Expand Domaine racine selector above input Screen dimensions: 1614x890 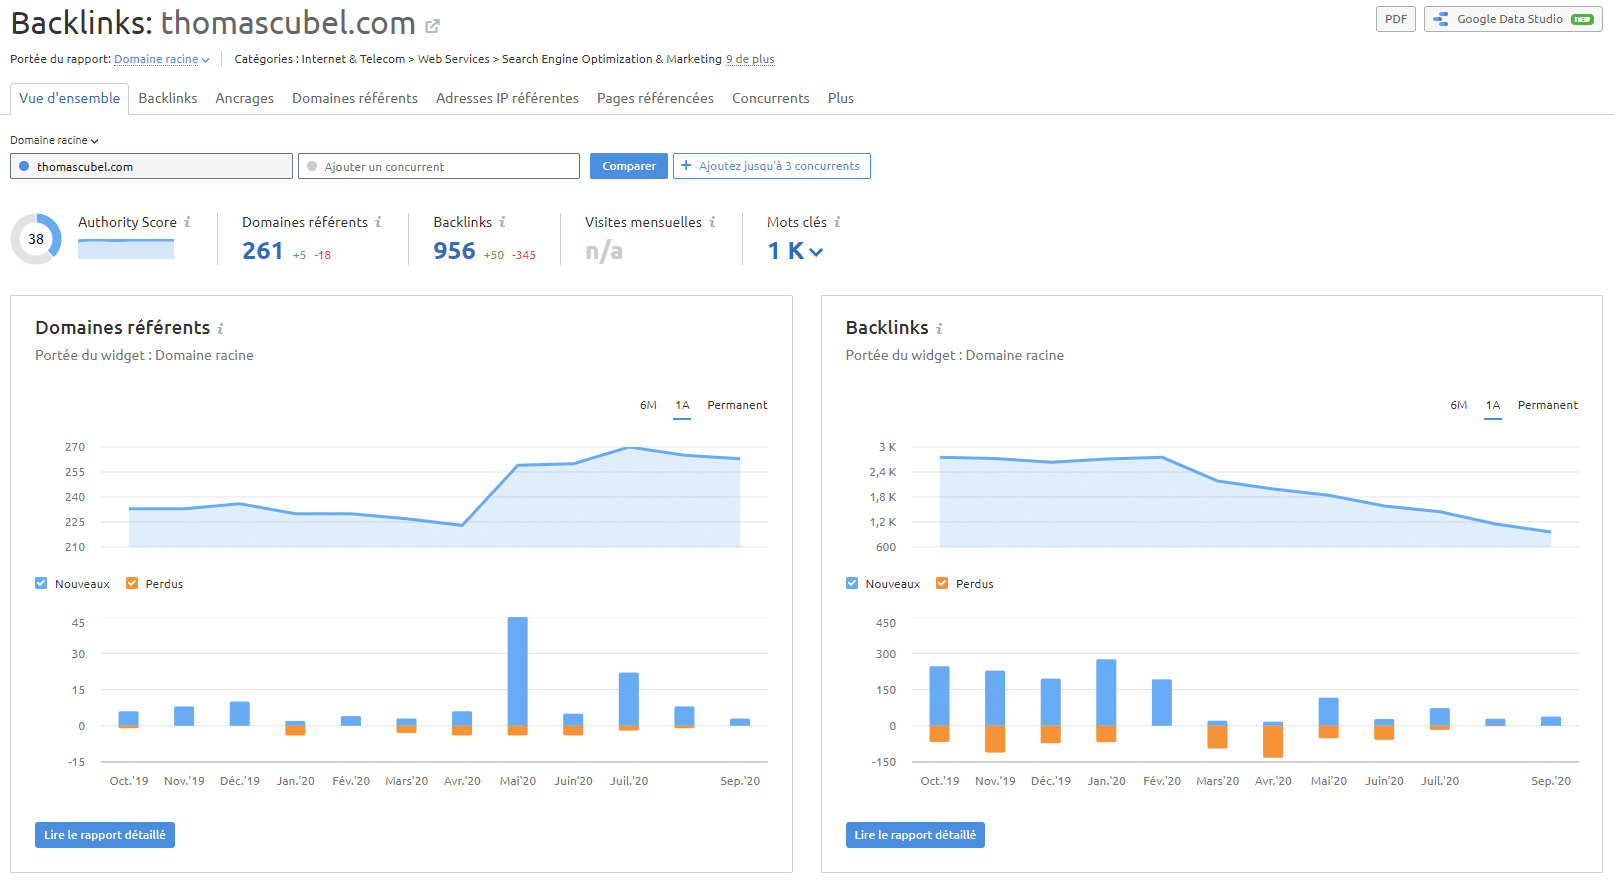point(54,140)
